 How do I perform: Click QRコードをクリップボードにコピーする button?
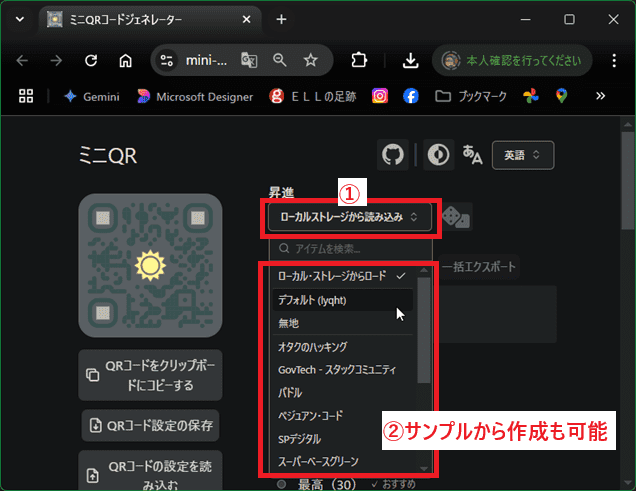[150, 375]
